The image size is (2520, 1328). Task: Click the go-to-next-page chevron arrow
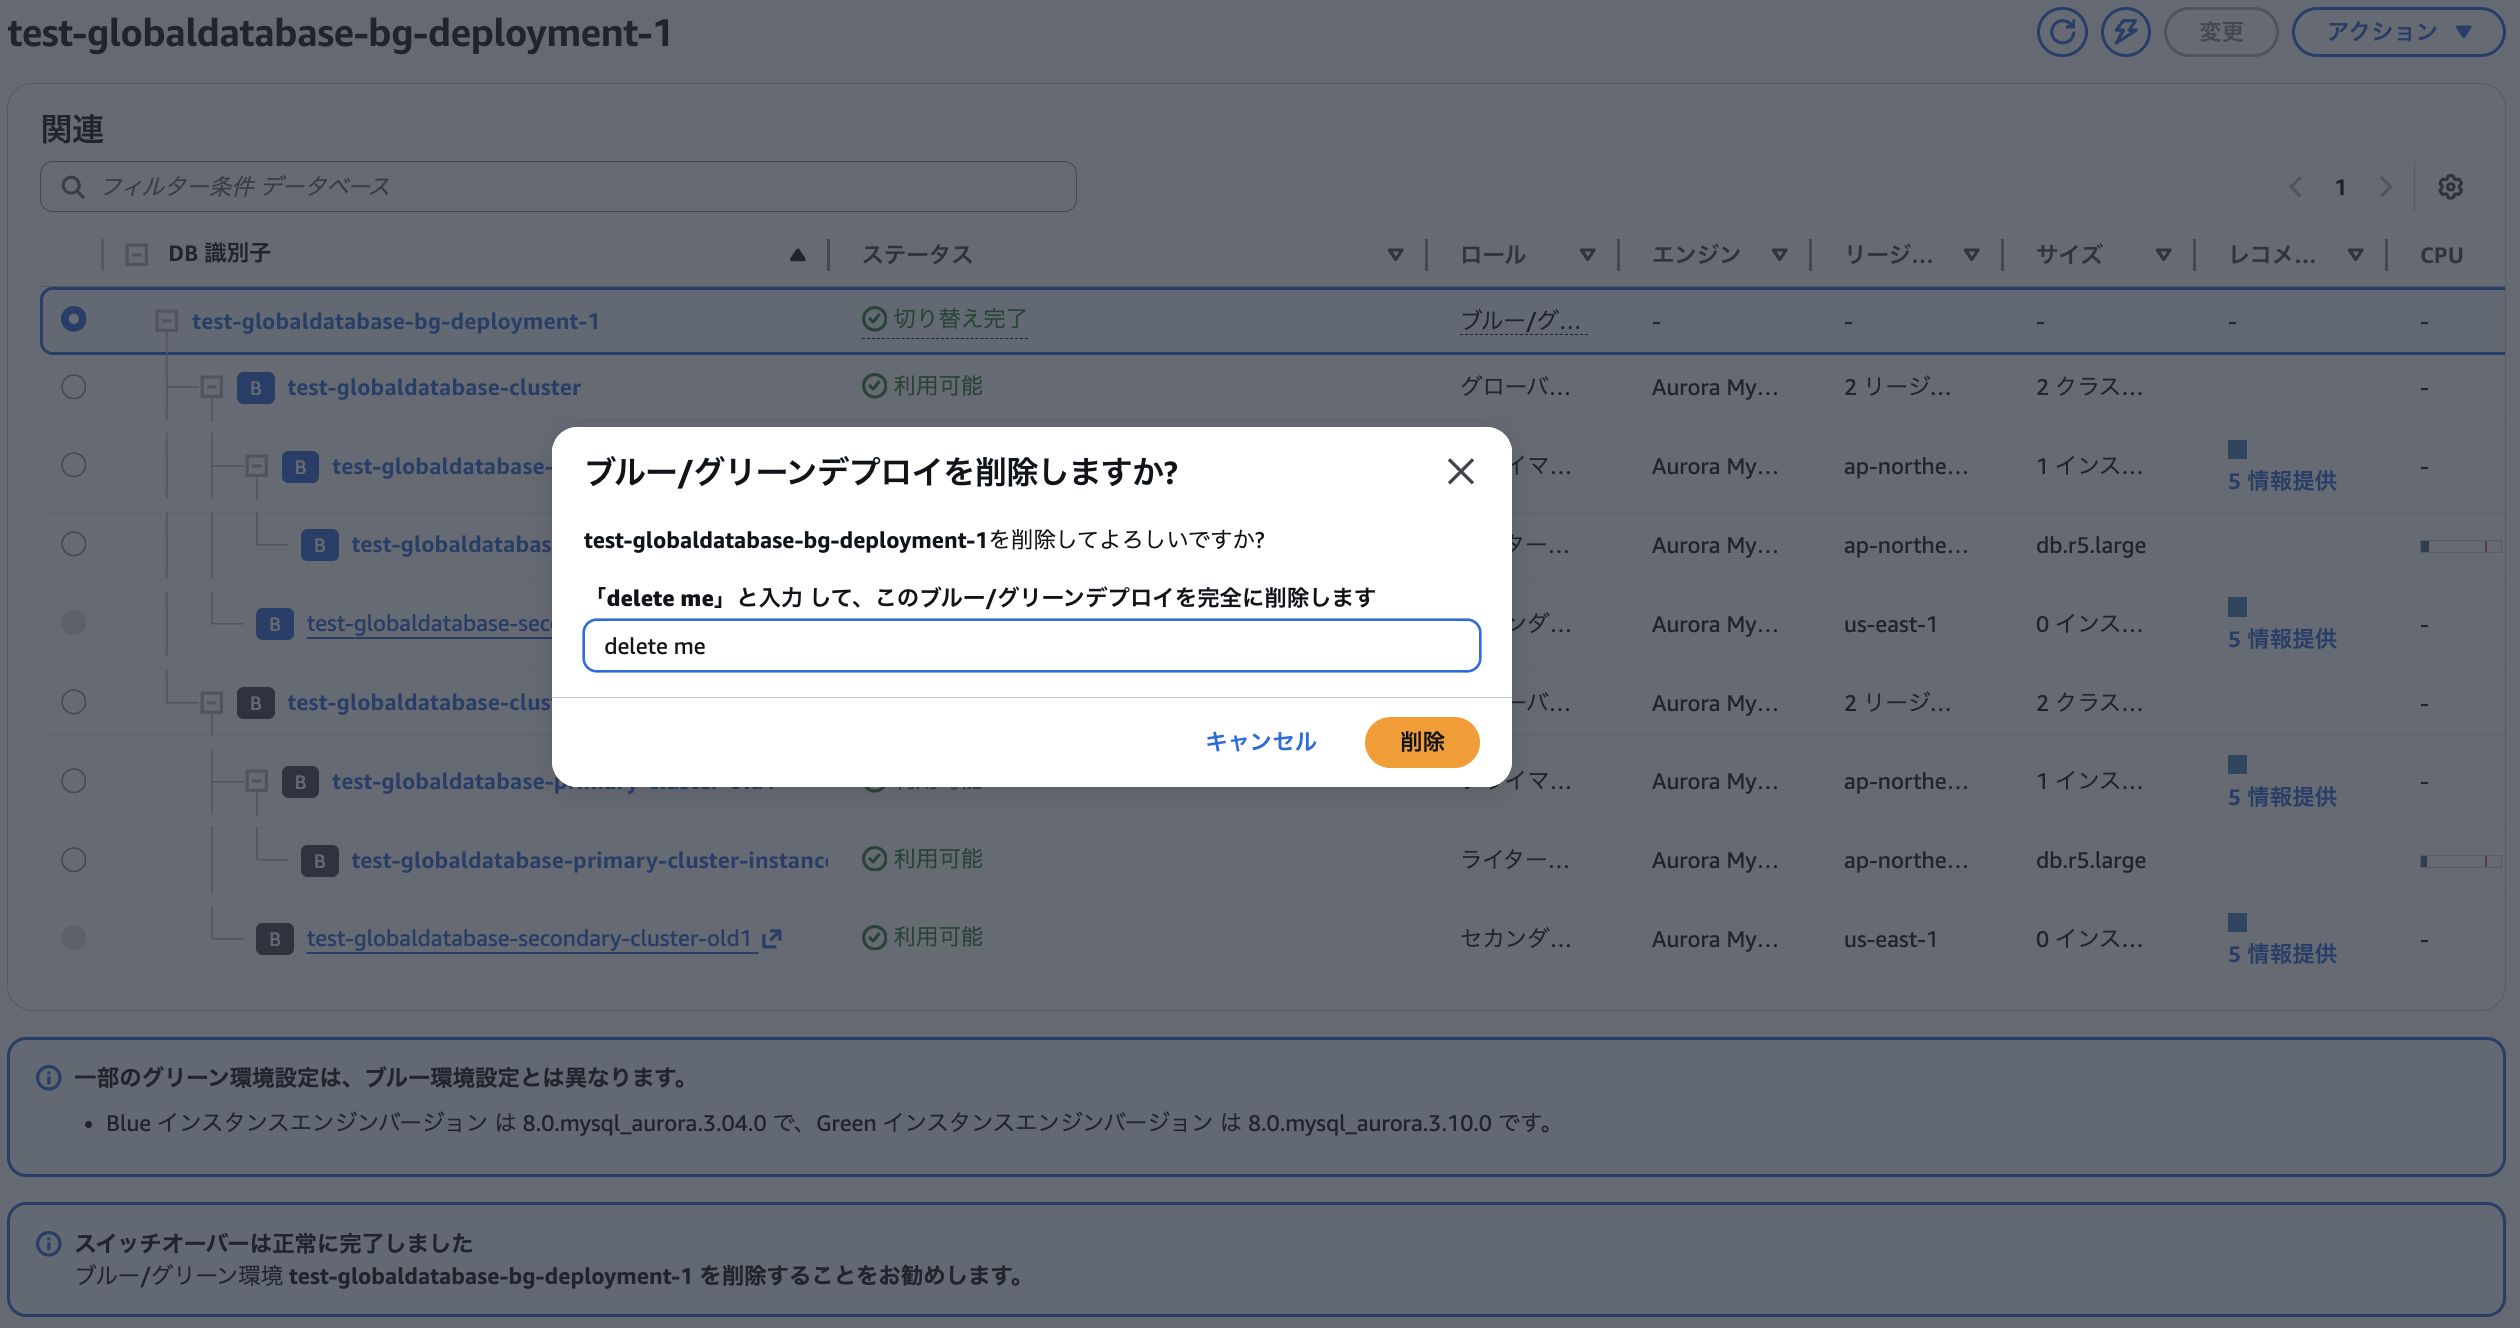2386,187
